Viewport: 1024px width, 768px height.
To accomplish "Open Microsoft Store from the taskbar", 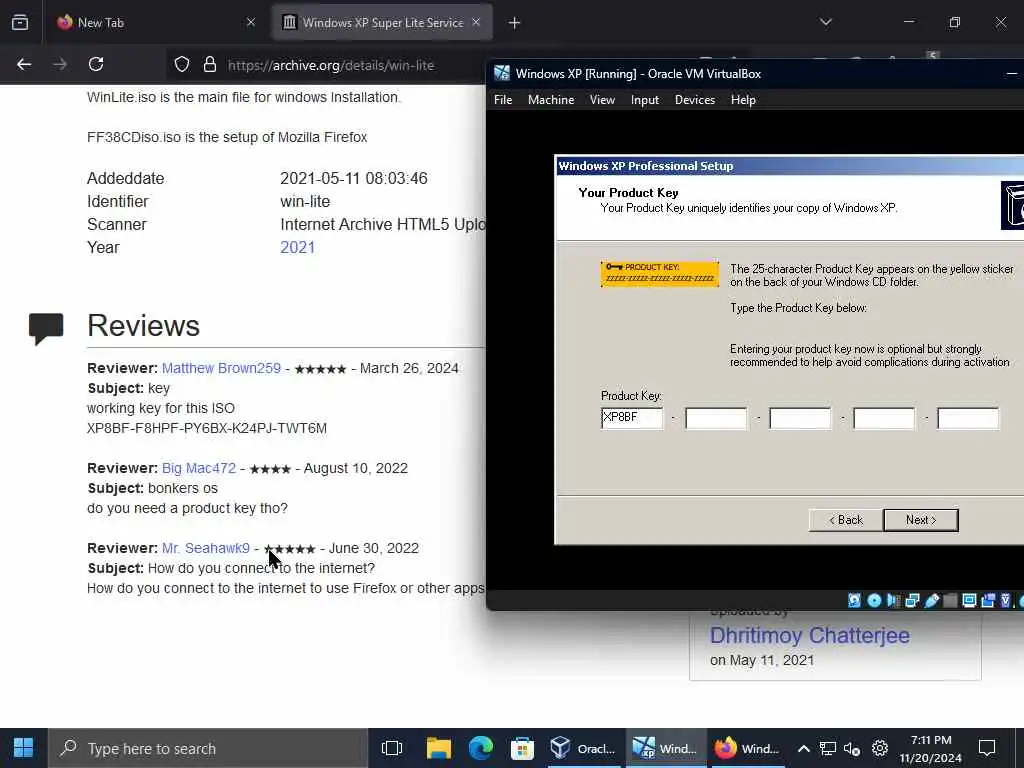I will click(522, 748).
